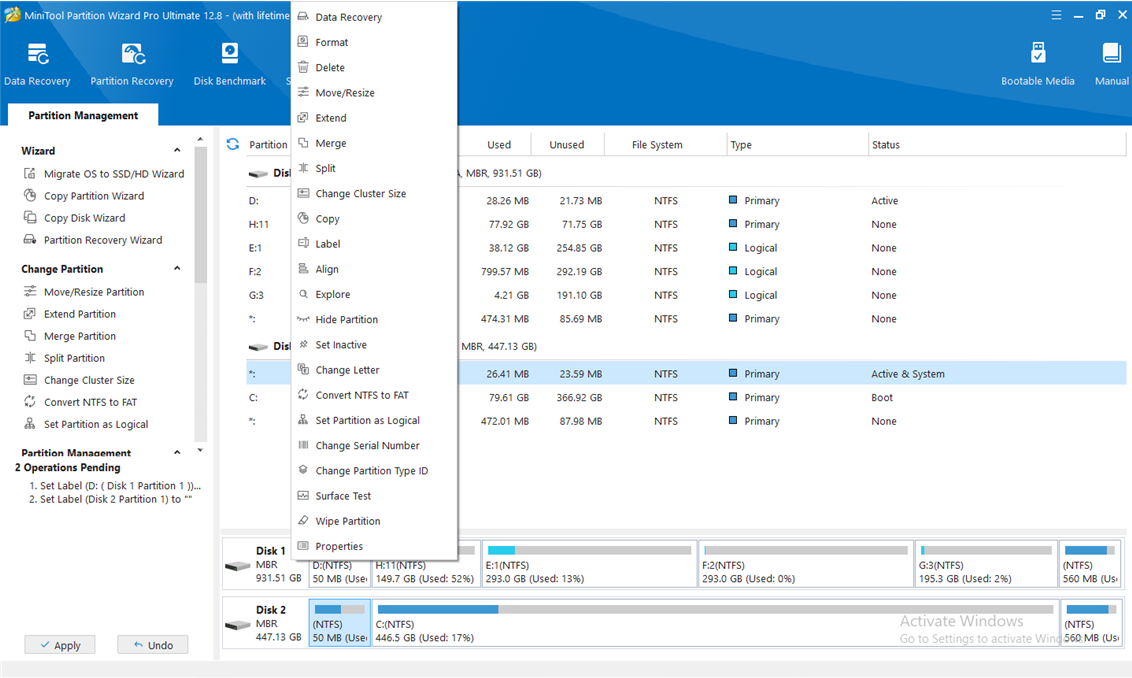The image size is (1132, 678).
Task: Click the refresh icon beside the Partition column
Action: [232, 144]
